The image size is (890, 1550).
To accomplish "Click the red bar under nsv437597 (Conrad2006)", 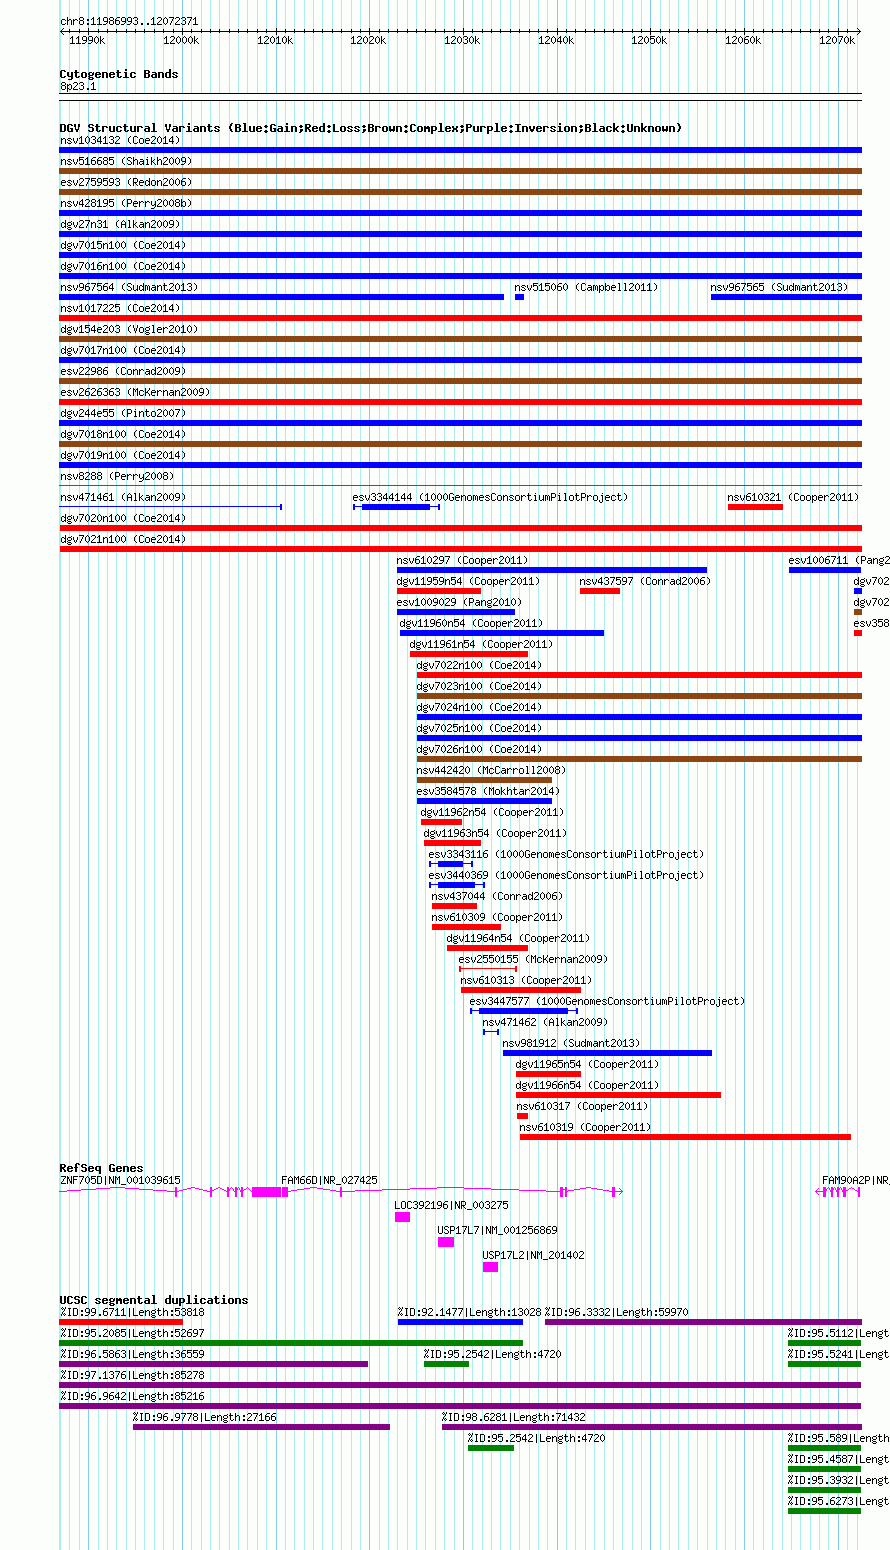I will pyautogui.click(x=600, y=591).
